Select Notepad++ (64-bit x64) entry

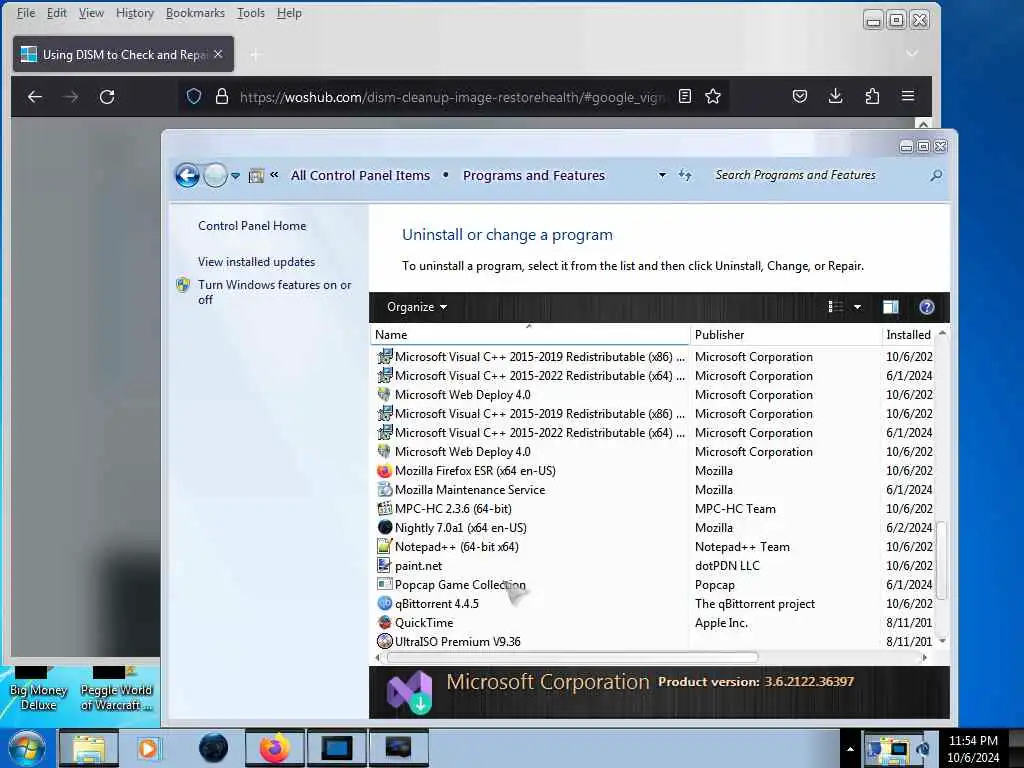click(x=456, y=547)
